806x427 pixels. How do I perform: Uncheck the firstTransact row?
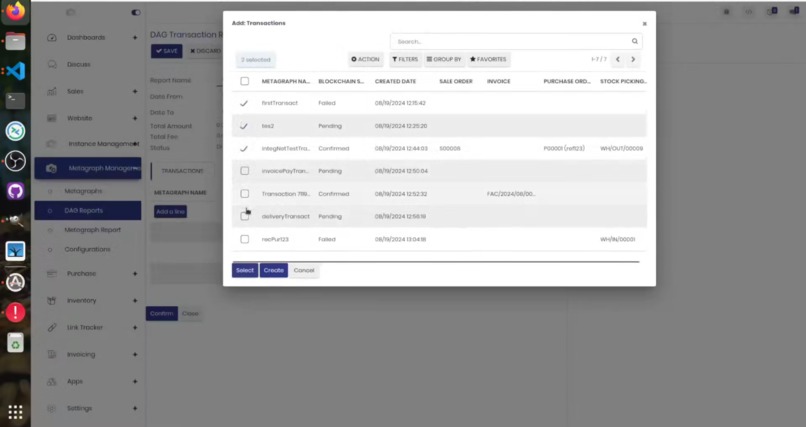point(244,103)
